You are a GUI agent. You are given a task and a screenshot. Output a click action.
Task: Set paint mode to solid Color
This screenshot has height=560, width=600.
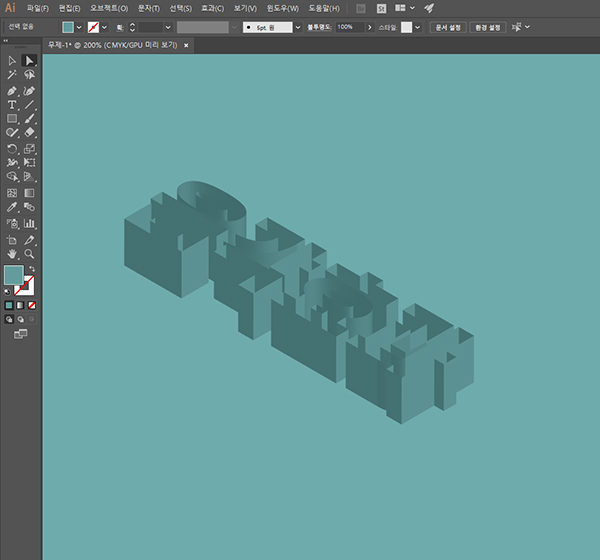pyautogui.click(x=9, y=305)
